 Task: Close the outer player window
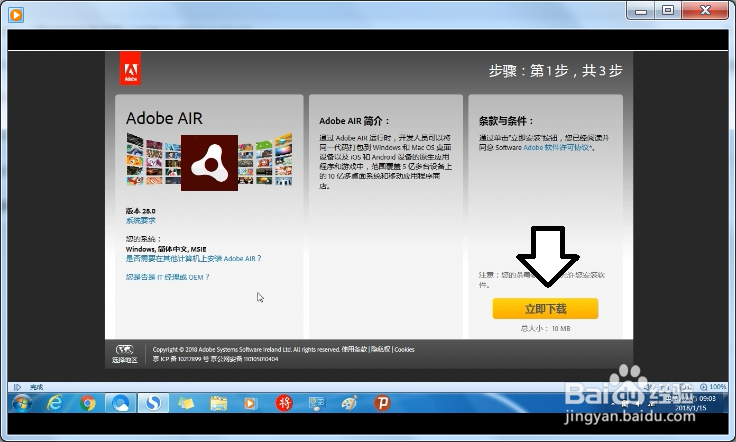click(705, 10)
